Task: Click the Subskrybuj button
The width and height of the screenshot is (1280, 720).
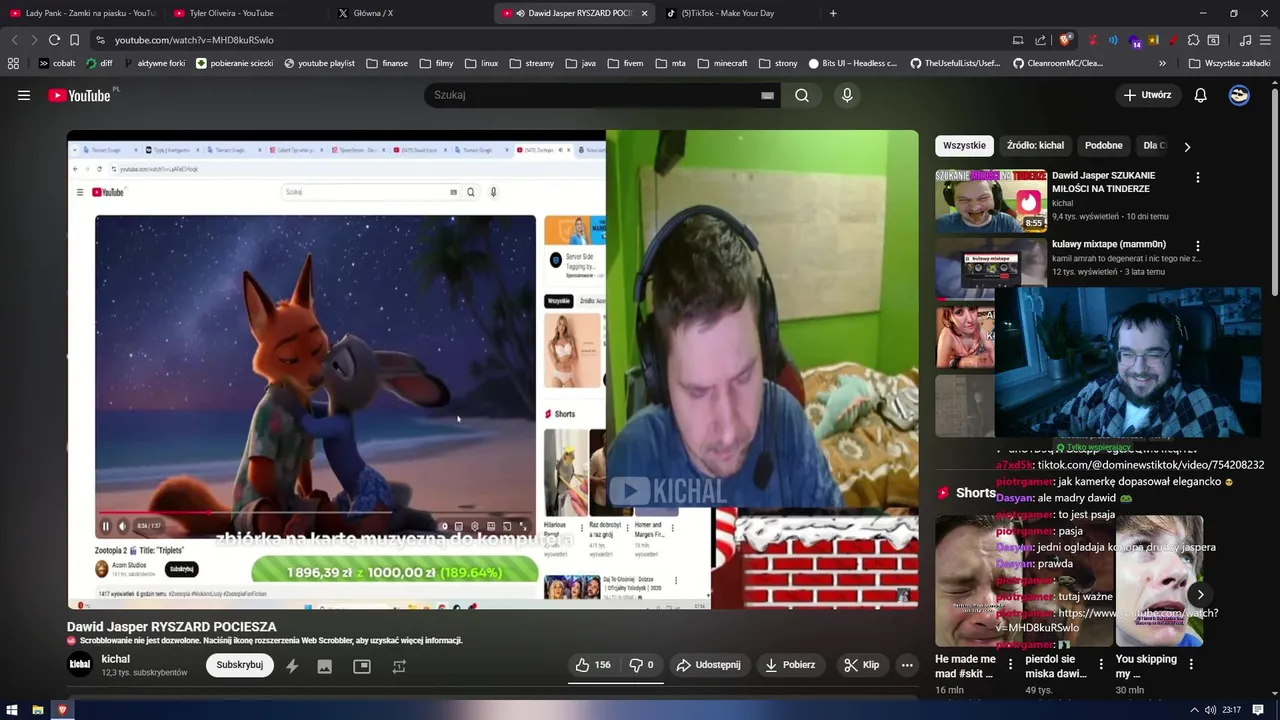Action: (240, 665)
